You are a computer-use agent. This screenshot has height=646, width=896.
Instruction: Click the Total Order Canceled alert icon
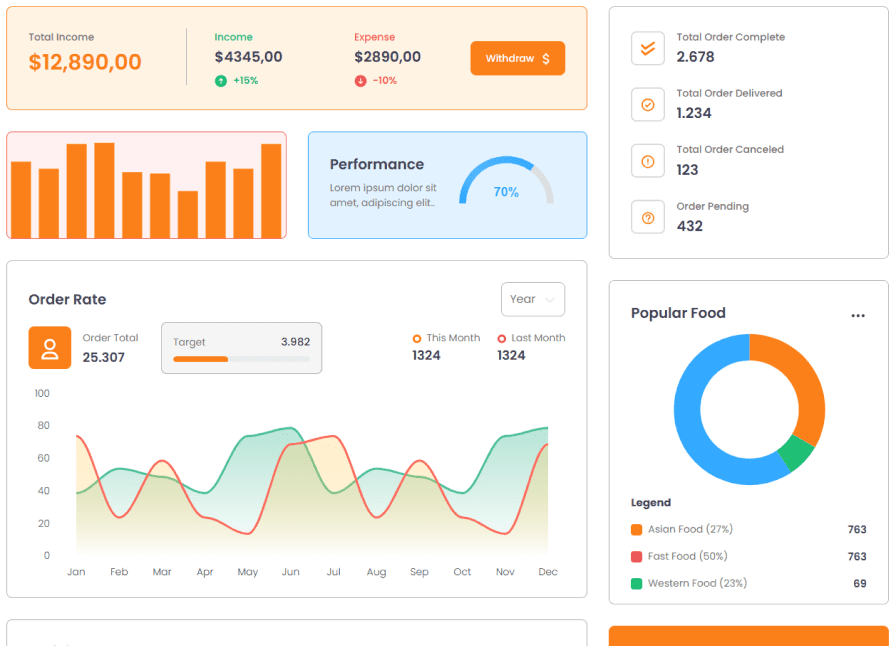pyautogui.click(x=648, y=161)
